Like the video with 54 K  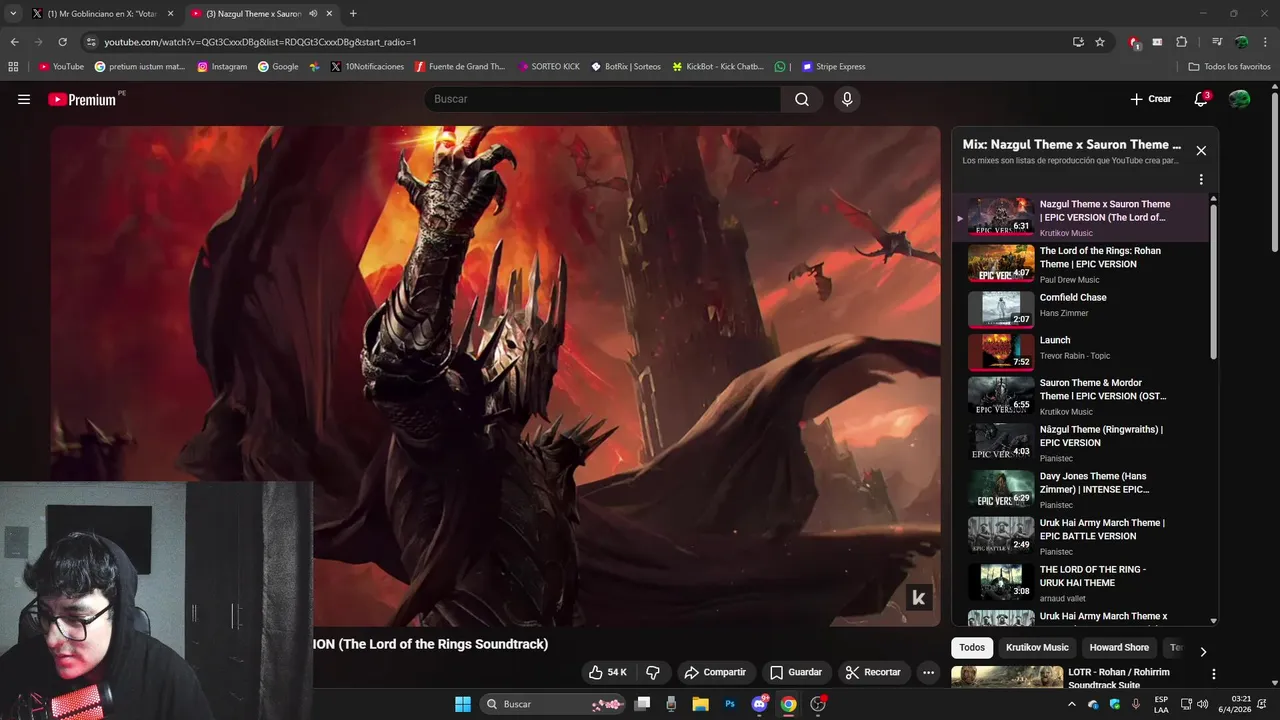(608, 672)
